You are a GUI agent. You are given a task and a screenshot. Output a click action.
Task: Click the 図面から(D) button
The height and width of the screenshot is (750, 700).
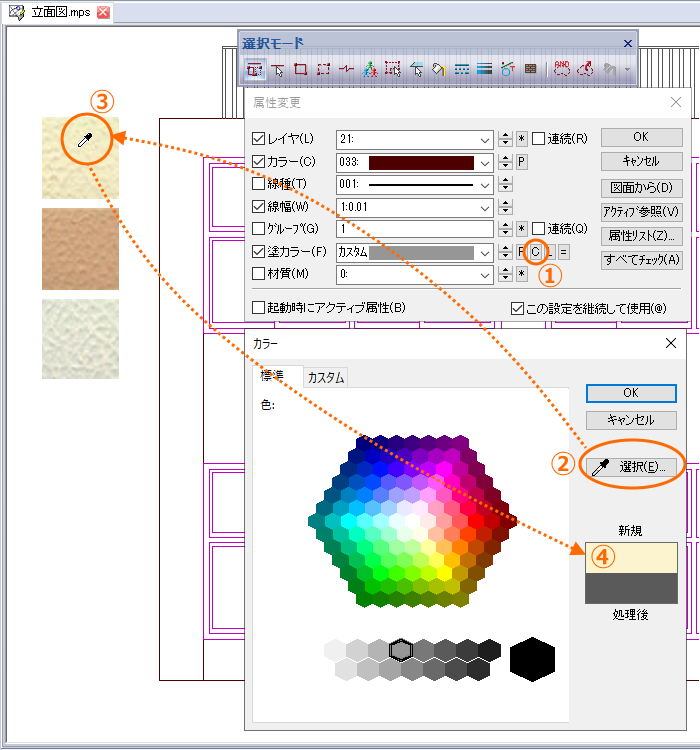pos(642,188)
